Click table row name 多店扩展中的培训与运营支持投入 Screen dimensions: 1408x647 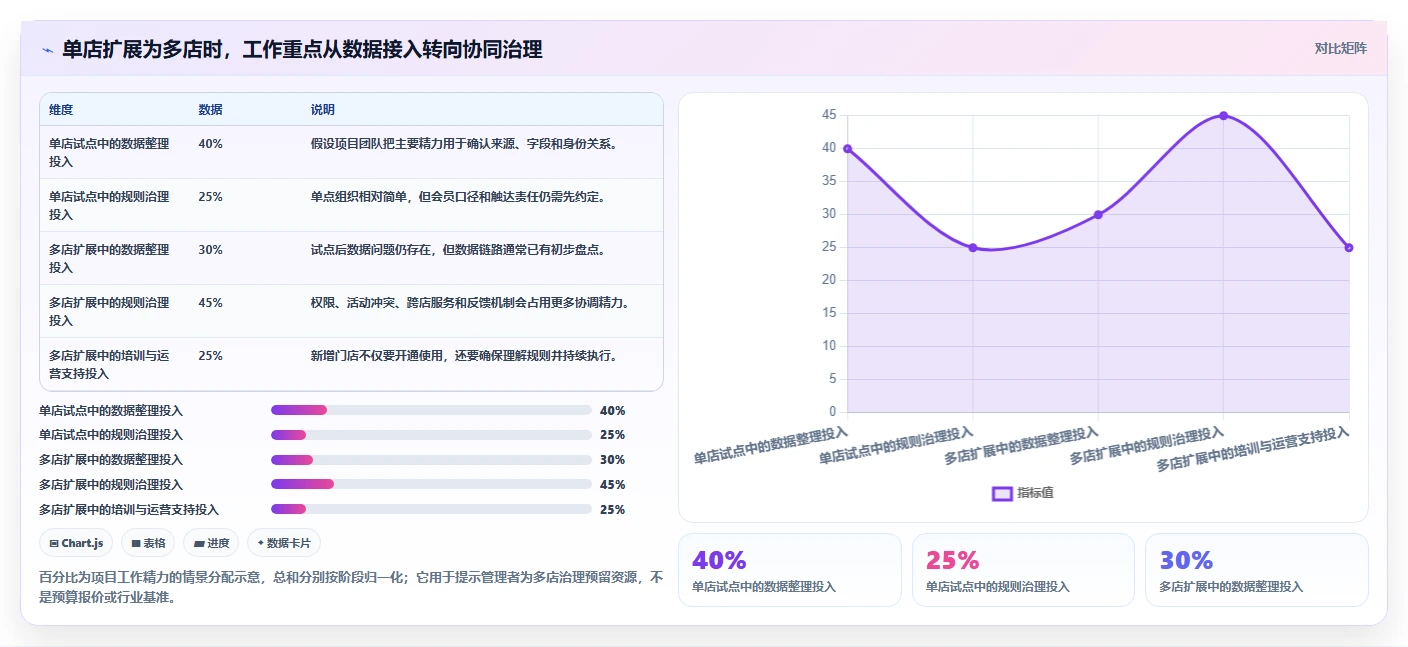(x=109, y=364)
